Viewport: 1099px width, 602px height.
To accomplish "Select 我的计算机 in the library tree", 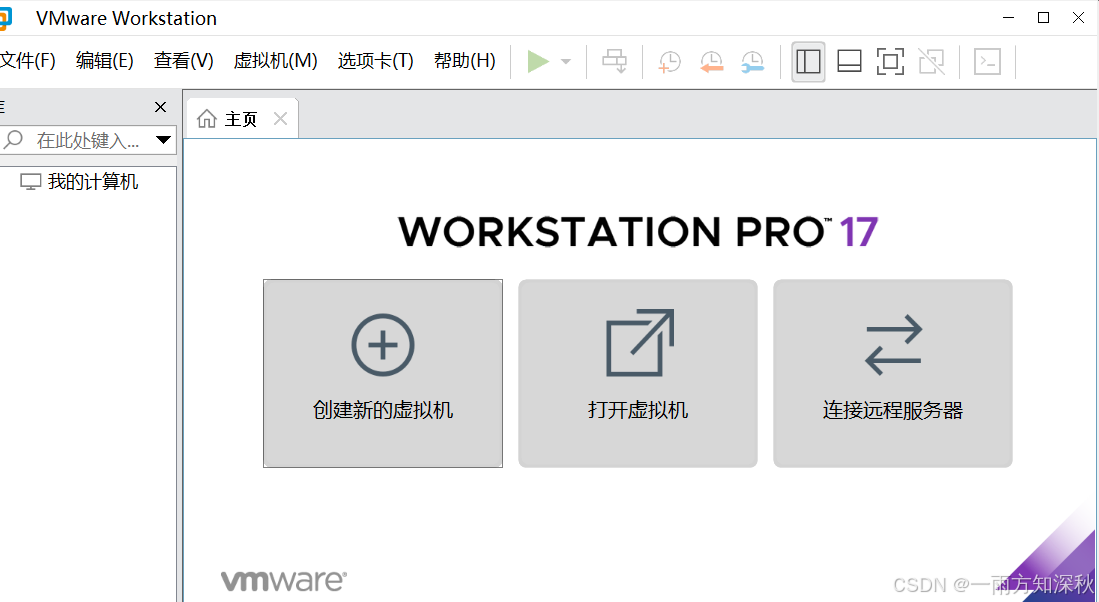I will coord(79,182).
